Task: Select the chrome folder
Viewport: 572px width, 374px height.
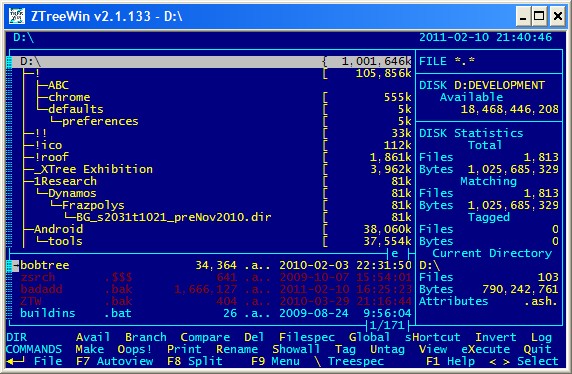Action: [69, 97]
